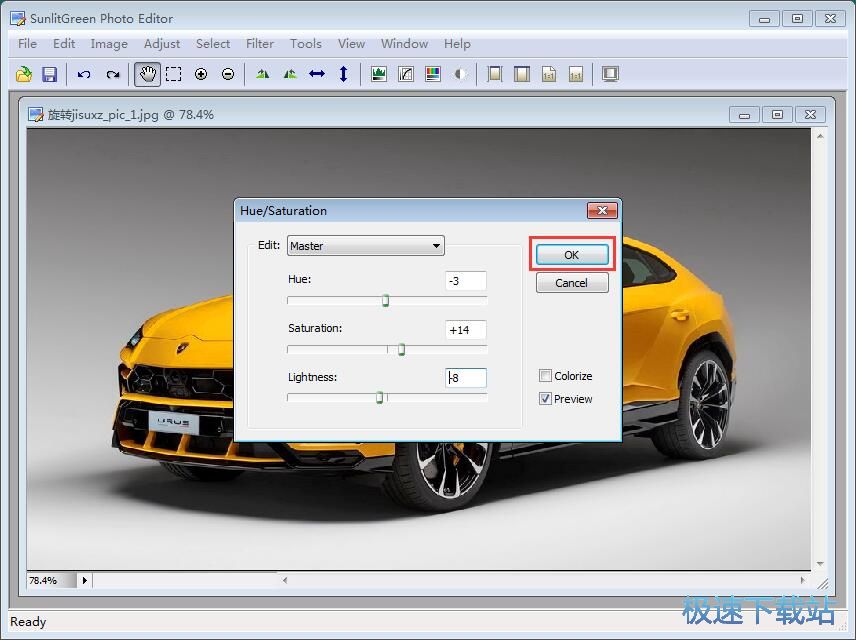Click the brightness/contrast half-circle icon
This screenshot has height=640, width=856.
coord(460,74)
